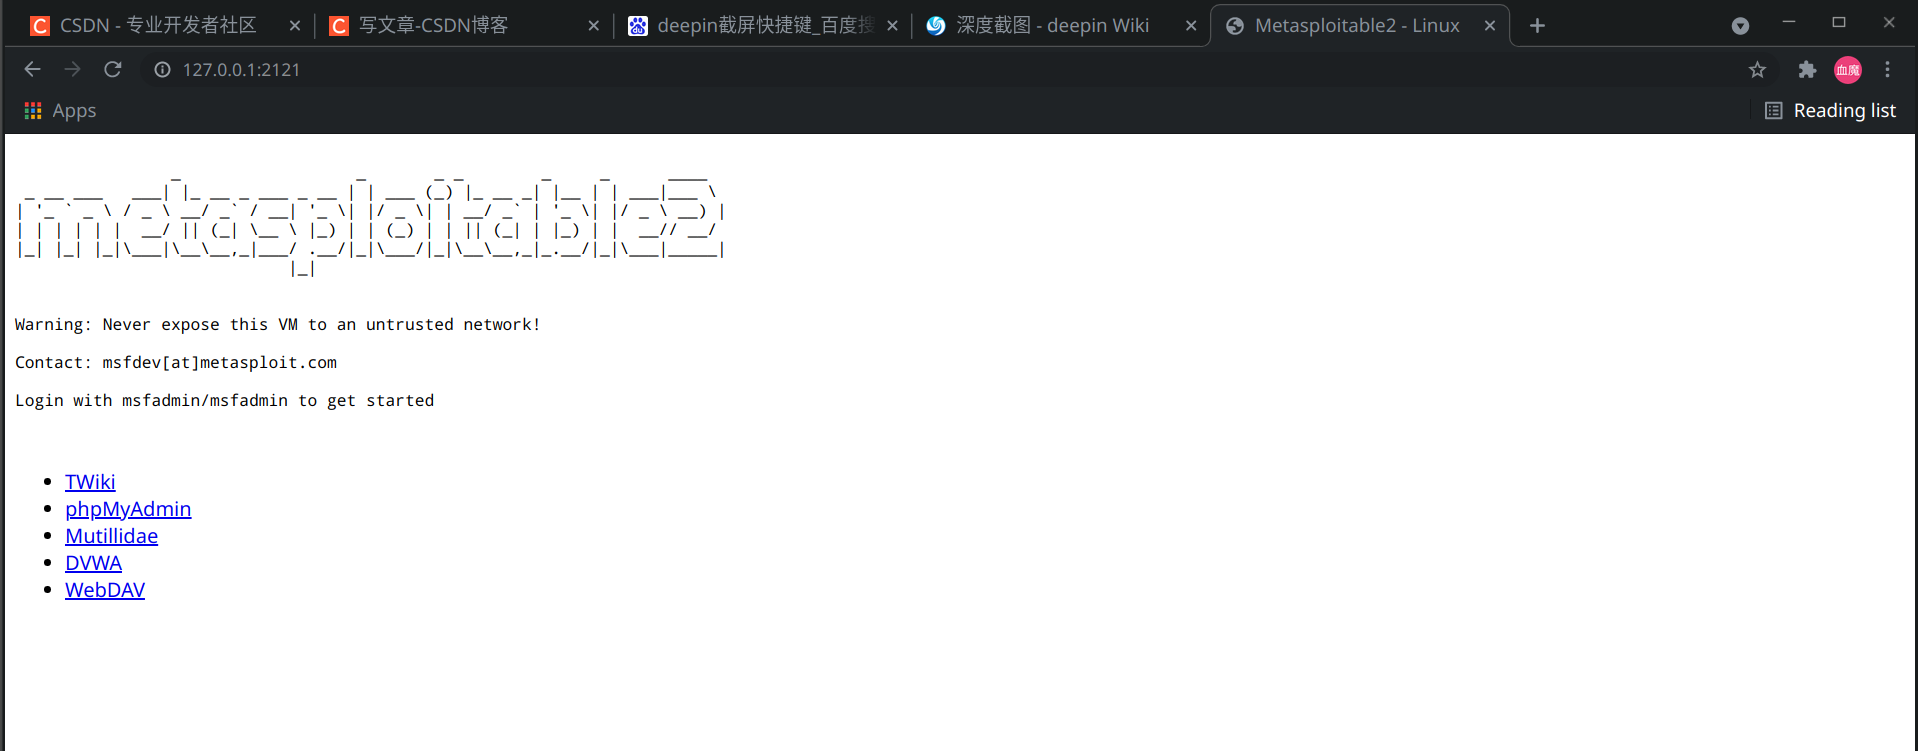Viewport: 1918px width, 751px height.
Task: Open the tab search dropdown arrow
Action: [1740, 26]
